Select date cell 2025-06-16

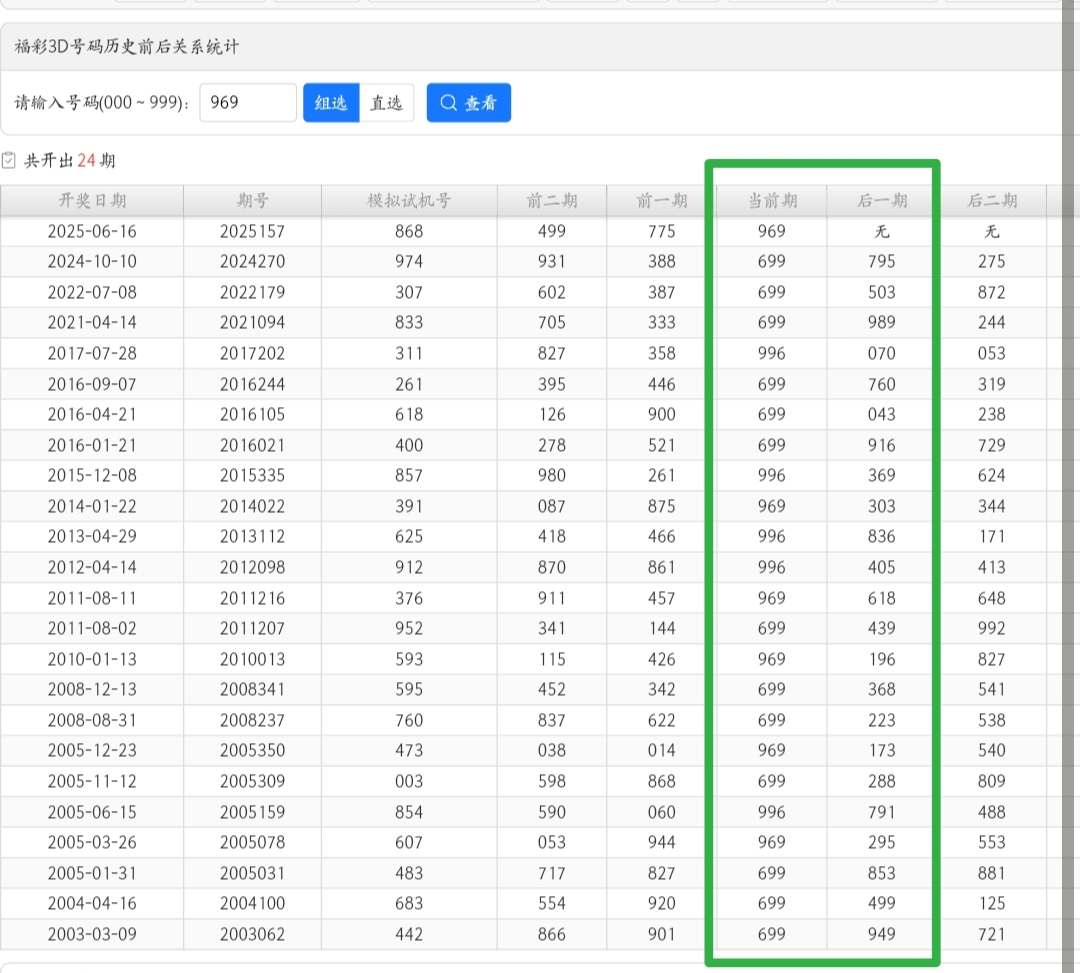tap(92, 231)
